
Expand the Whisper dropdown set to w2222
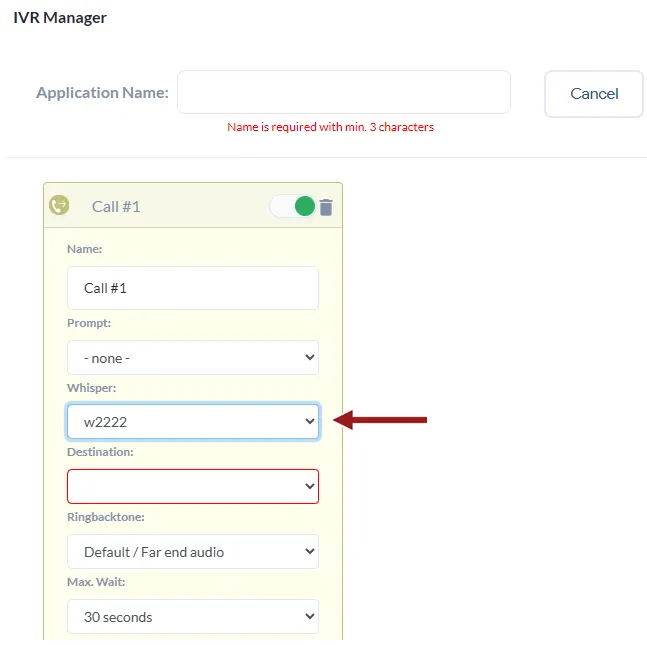click(x=192, y=422)
